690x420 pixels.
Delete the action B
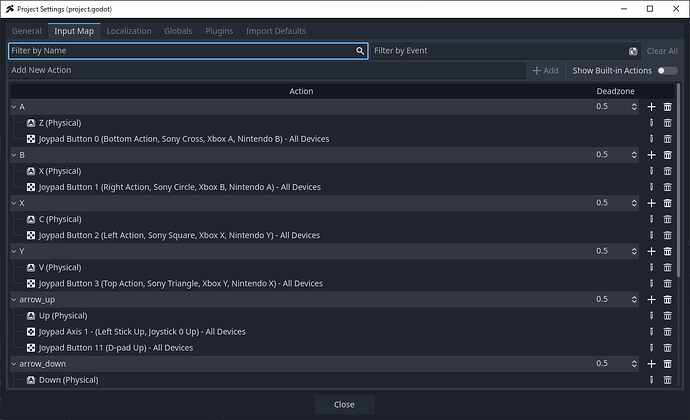point(667,155)
